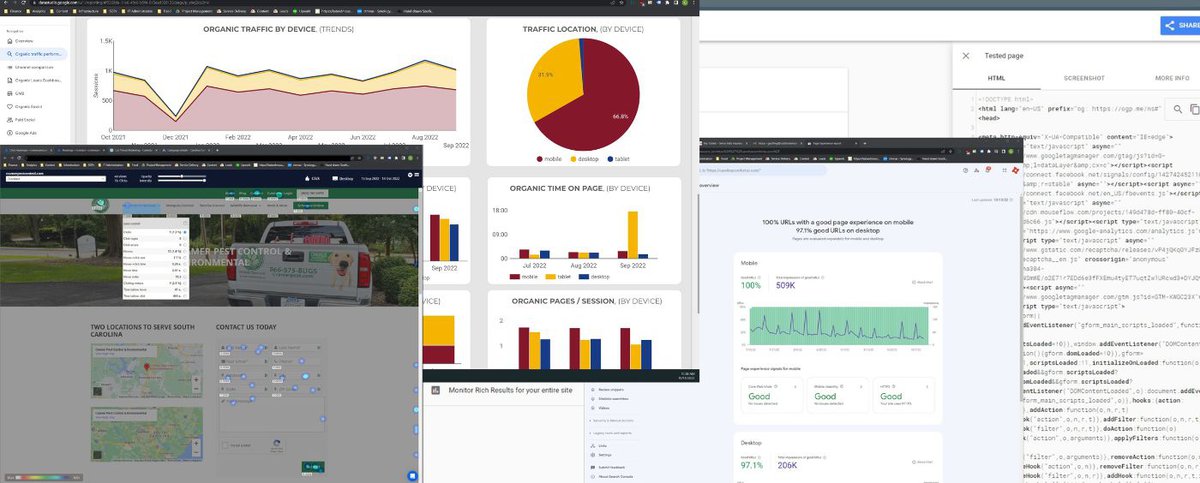Viewport: 1200px width, 483px height.
Task: Toggle mobile legend in Organic Time on Page
Action: pos(525,276)
